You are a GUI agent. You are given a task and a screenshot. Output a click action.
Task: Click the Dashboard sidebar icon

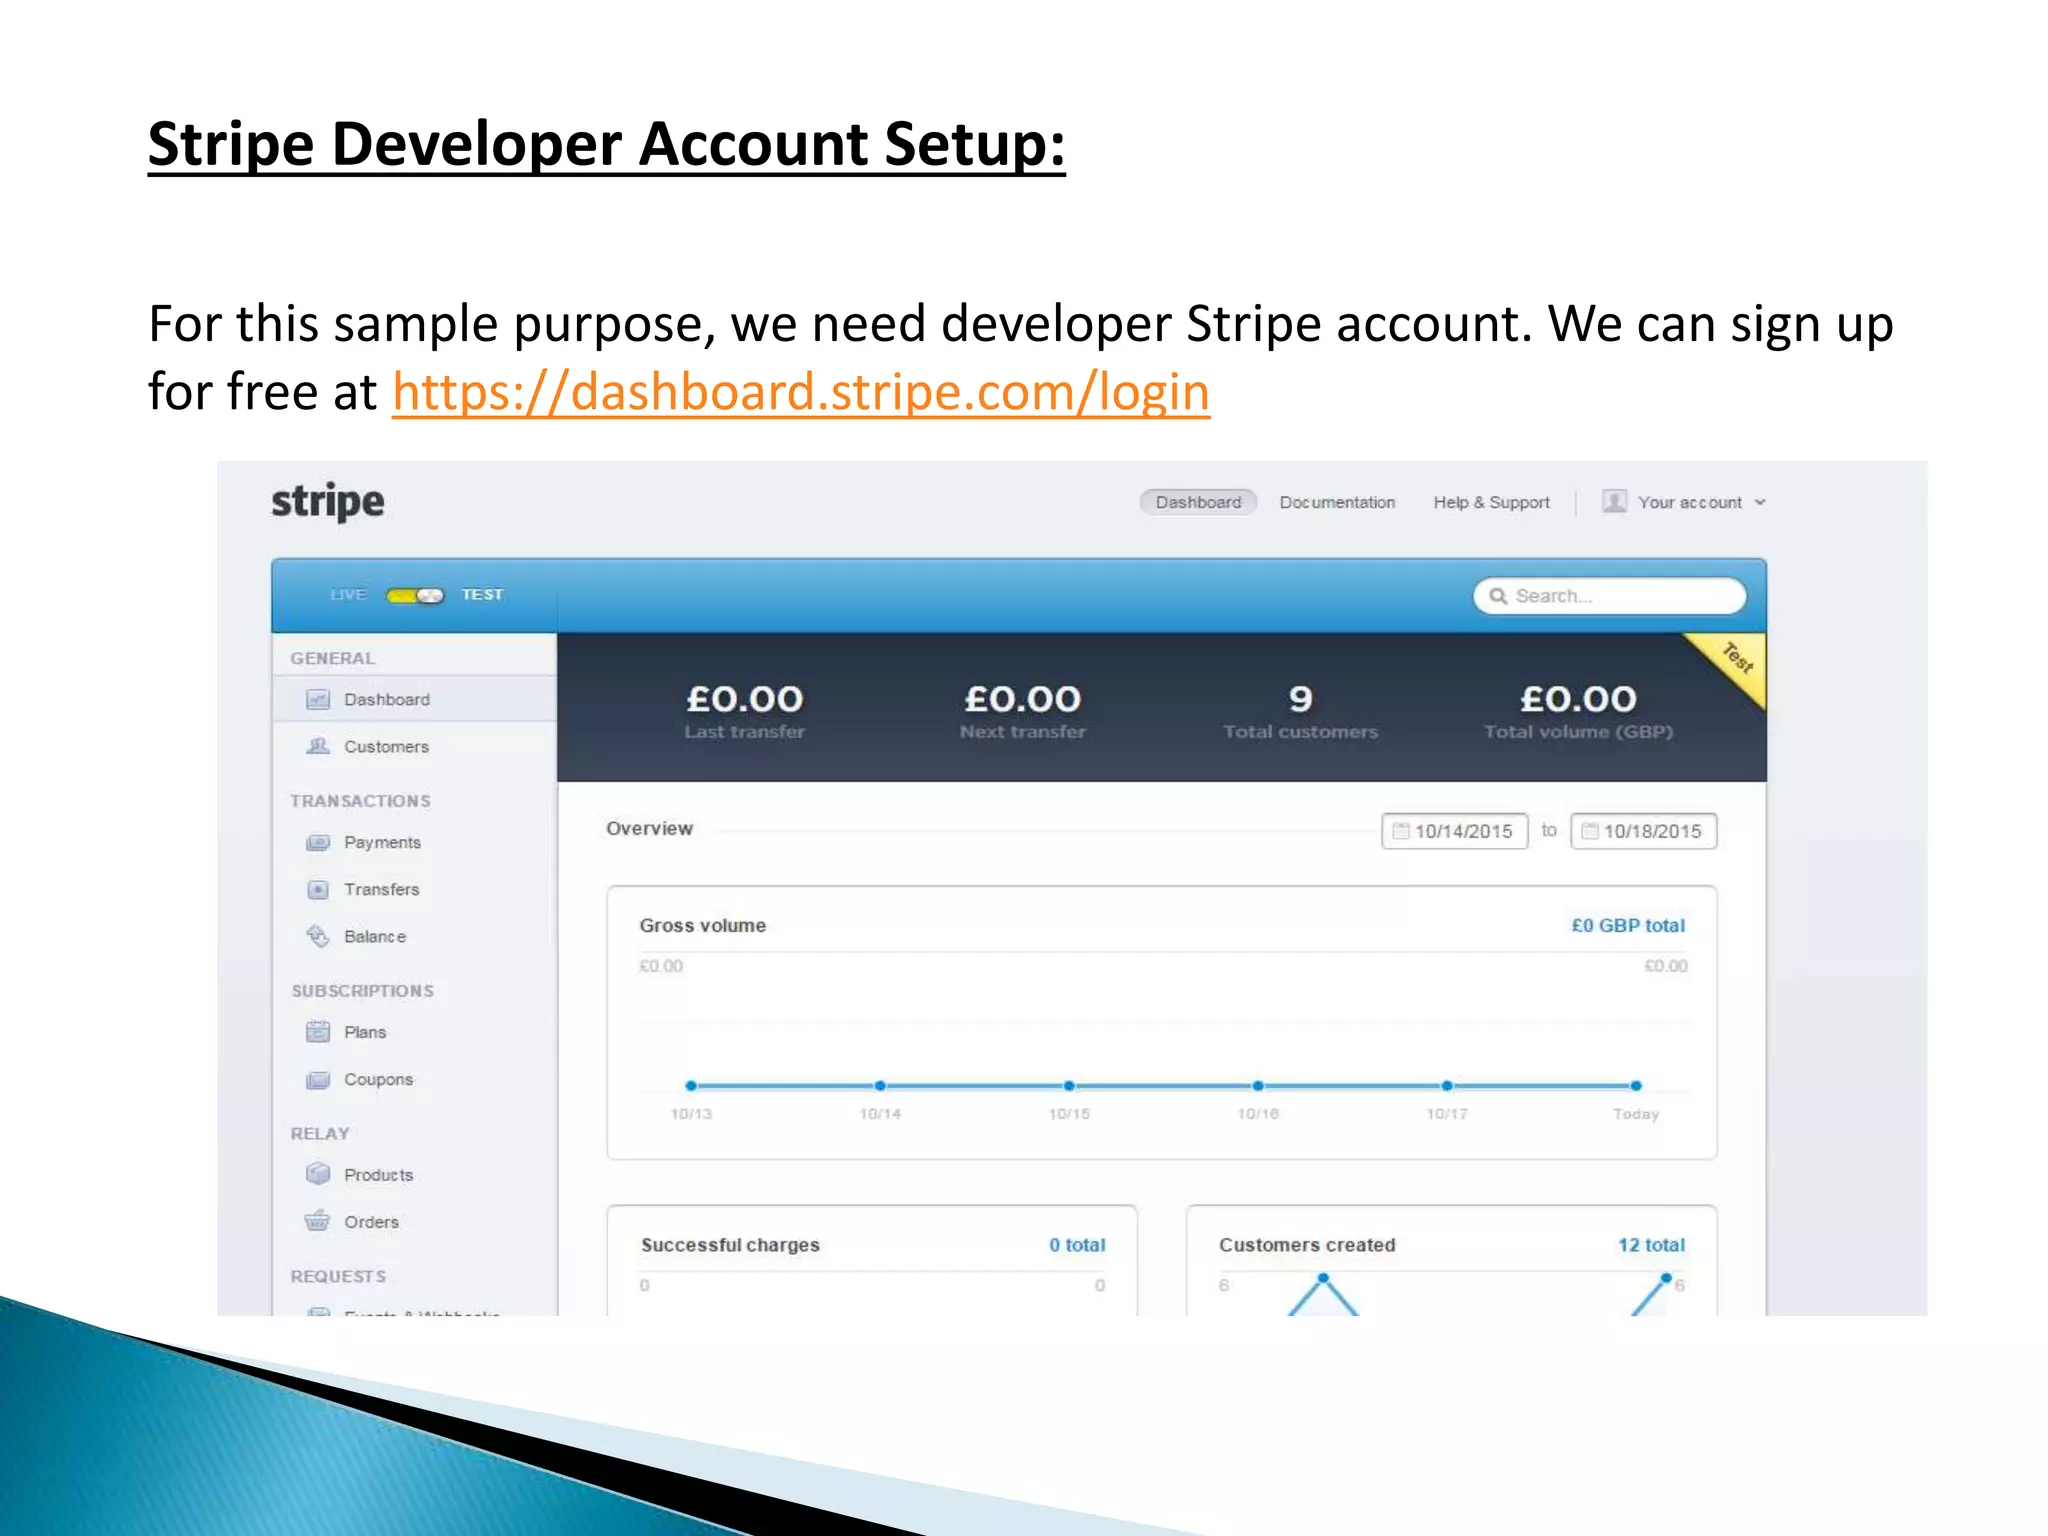[318, 699]
